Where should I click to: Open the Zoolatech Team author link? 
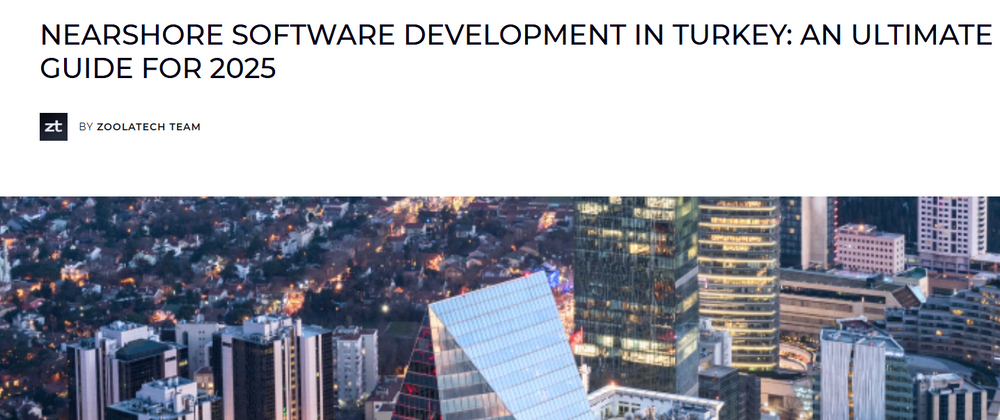point(148,127)
